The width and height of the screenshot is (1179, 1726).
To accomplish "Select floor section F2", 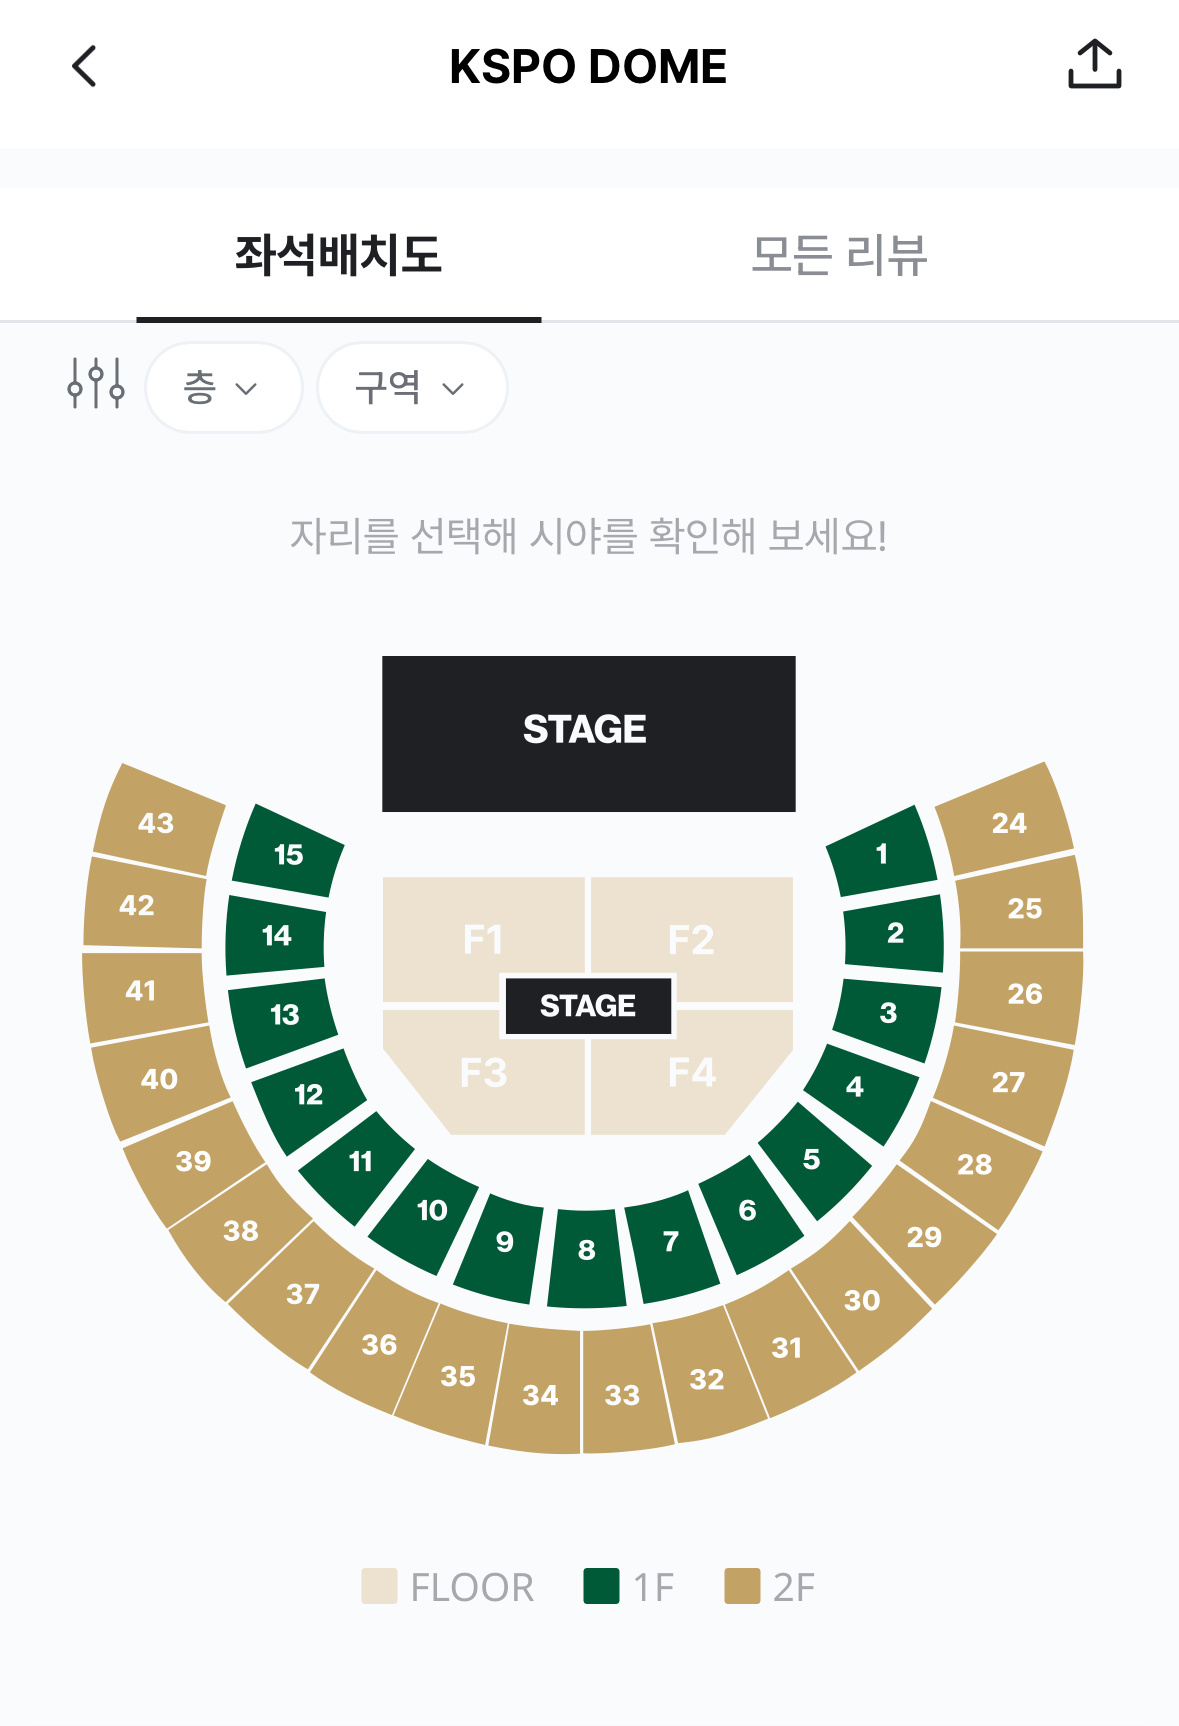I will (692, 940).
